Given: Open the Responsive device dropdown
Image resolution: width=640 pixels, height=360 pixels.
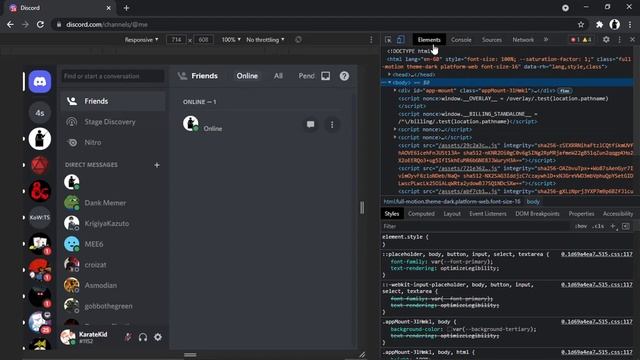Looking at the screenshot, I should 141,40.
